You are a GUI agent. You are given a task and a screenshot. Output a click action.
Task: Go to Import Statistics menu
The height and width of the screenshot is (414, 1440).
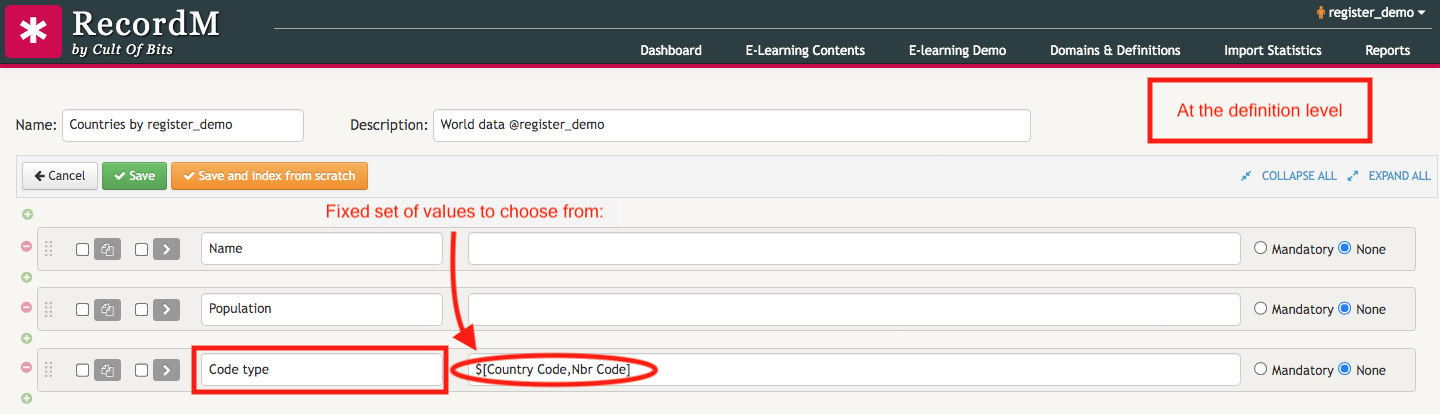pos(1273,50)
